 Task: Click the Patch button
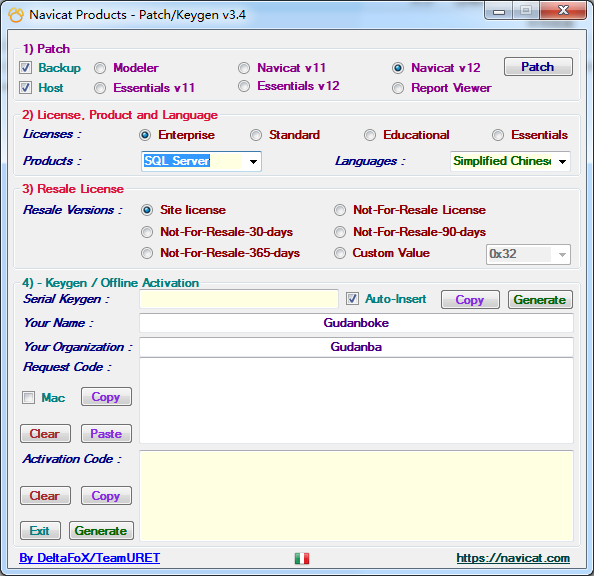[538, 67]
